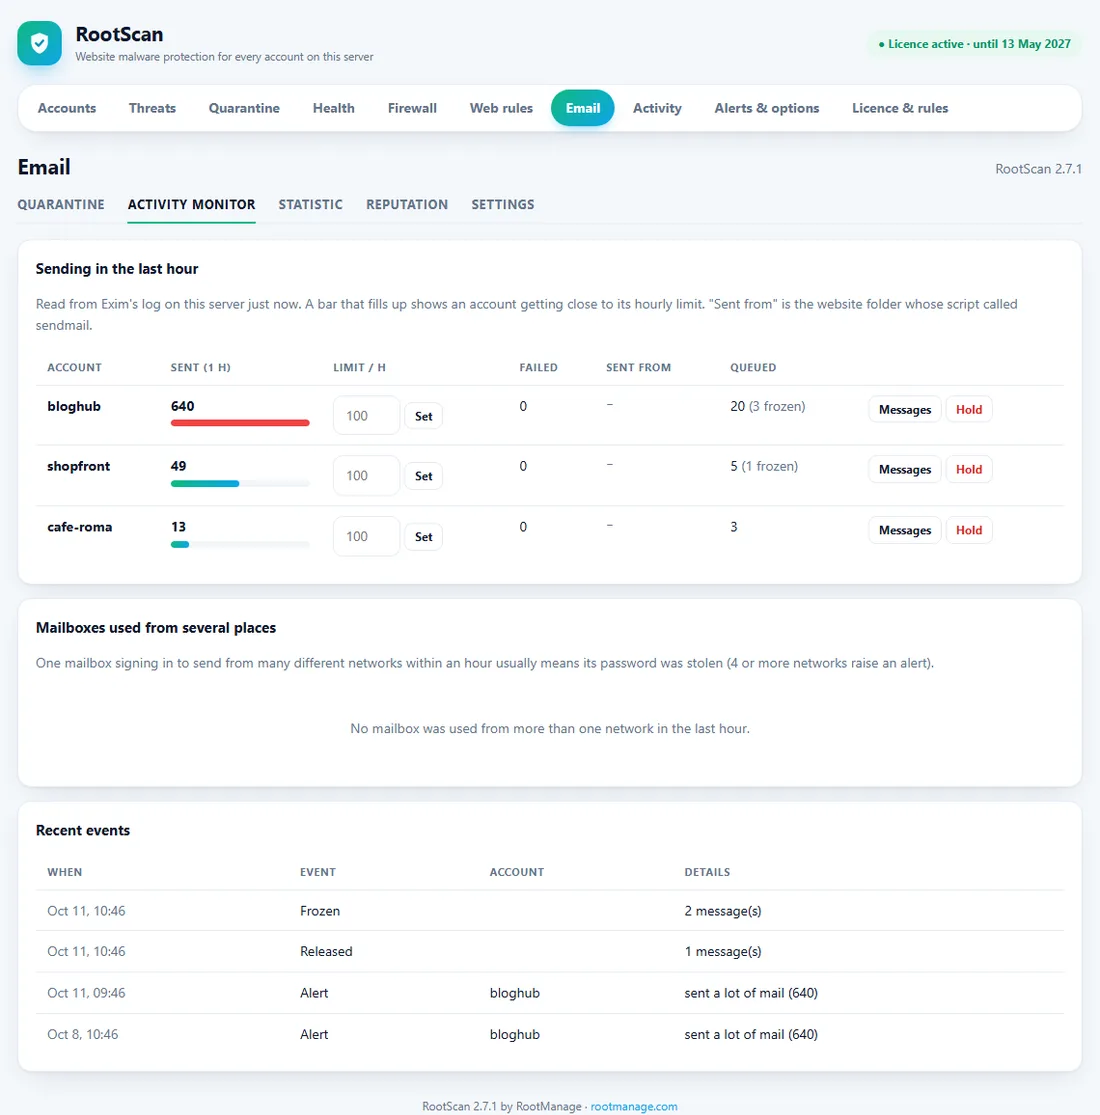Open the Licence & rules tab

[899, 108]
